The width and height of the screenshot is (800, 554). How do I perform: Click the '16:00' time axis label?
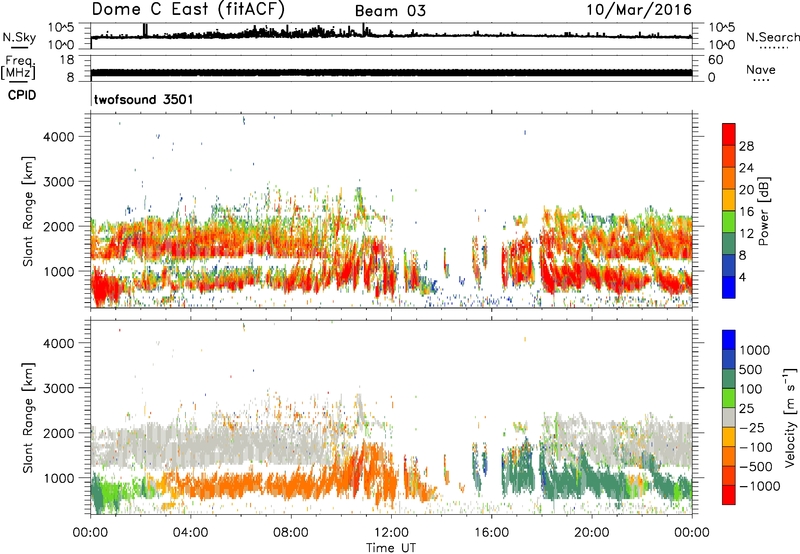(x=491, y=533)
